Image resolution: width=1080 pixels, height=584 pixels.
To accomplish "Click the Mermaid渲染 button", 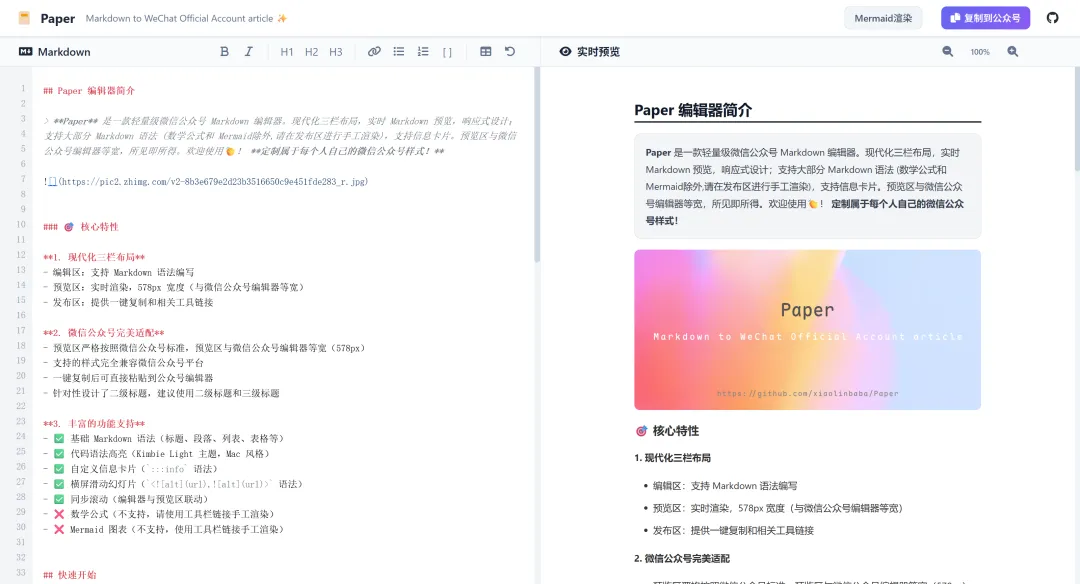I will (x=883, y=19).
